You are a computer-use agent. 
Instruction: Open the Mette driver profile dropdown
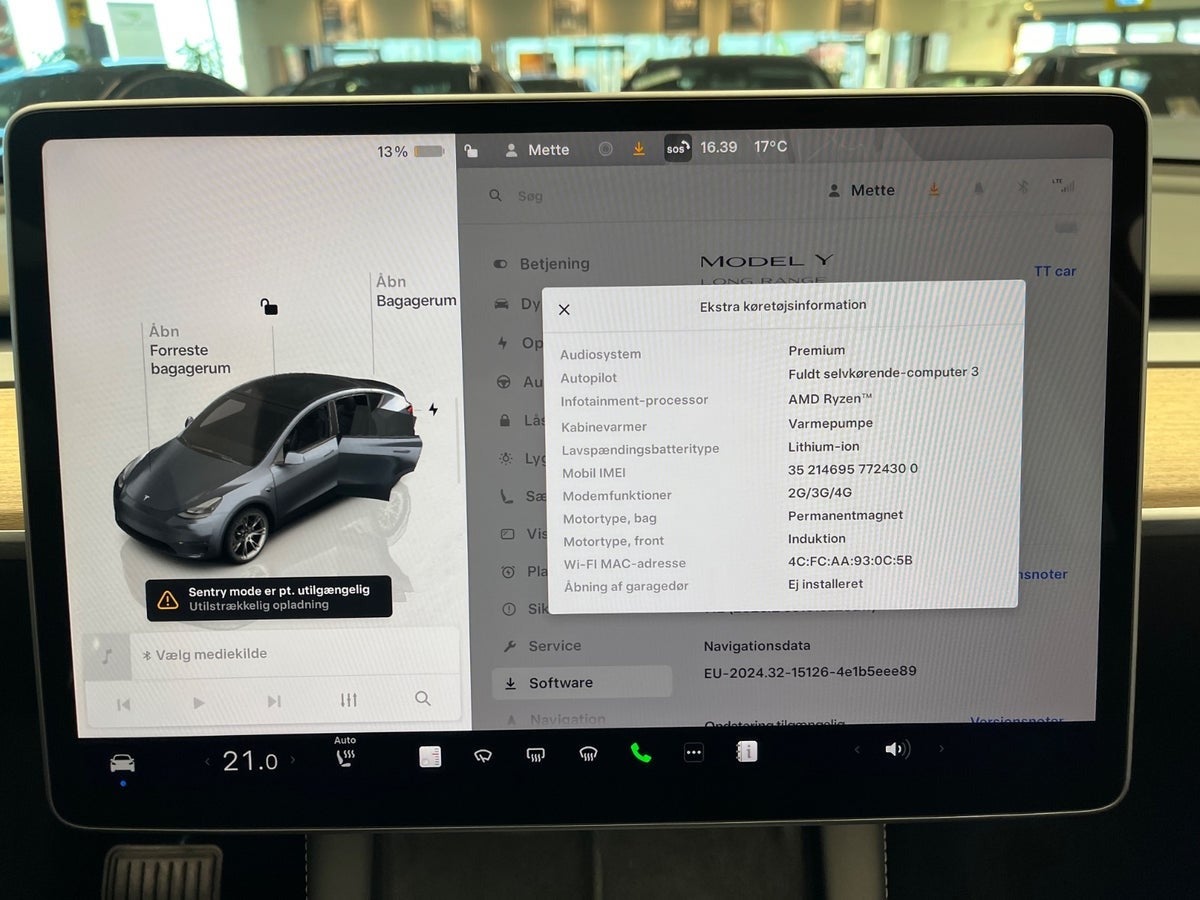point(861,190)
